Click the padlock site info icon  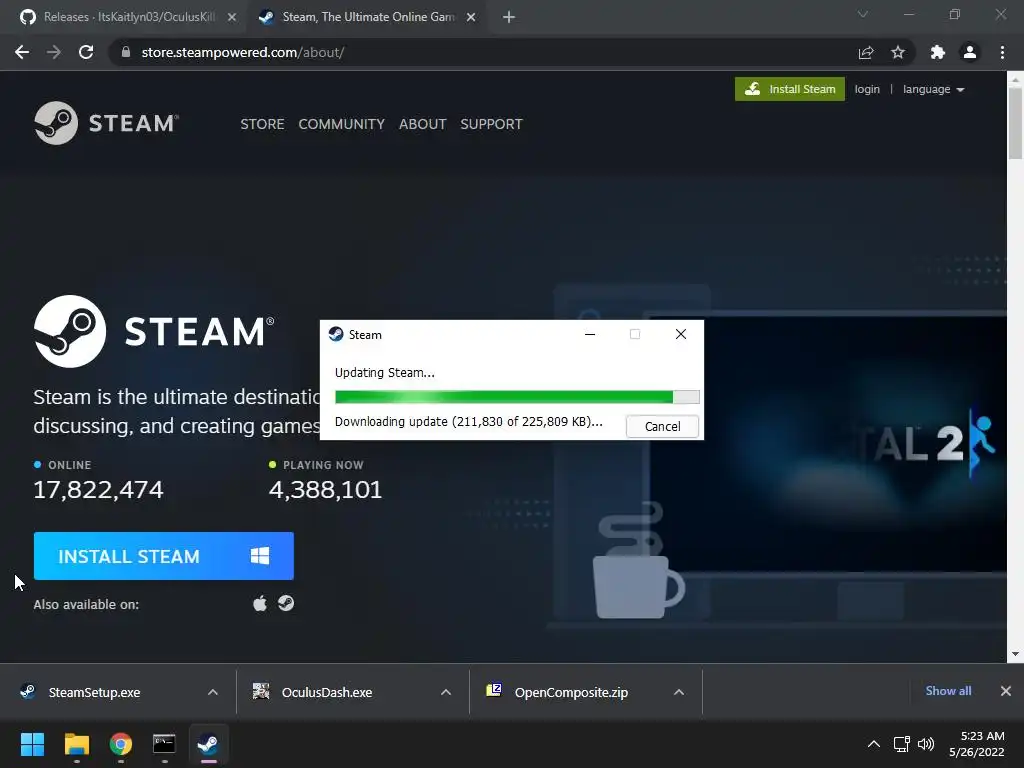126,52
